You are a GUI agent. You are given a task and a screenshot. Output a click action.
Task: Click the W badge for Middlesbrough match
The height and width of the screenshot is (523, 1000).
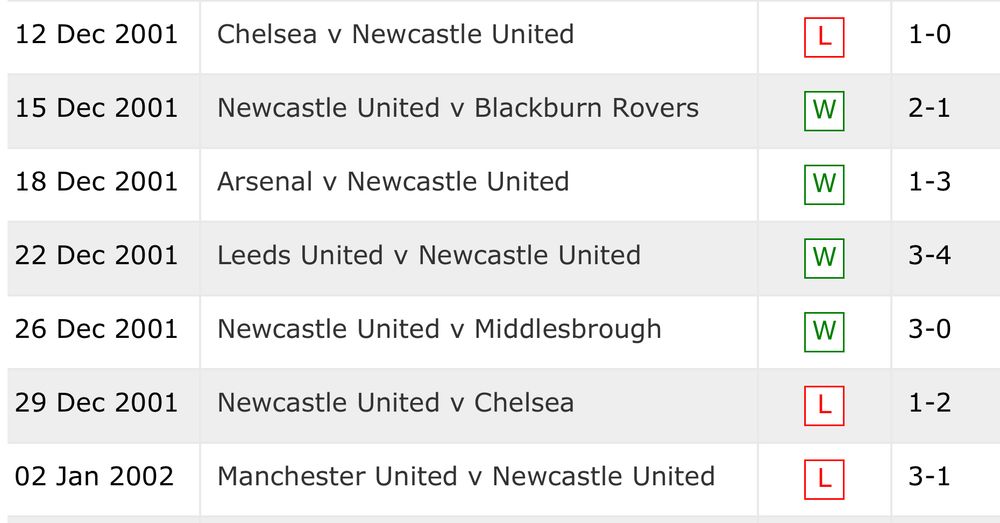coord(824,331)
